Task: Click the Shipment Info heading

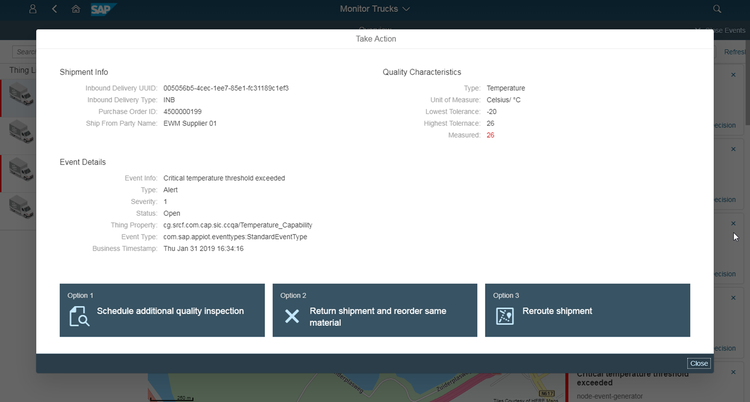Action: click(x=84, y=72)
